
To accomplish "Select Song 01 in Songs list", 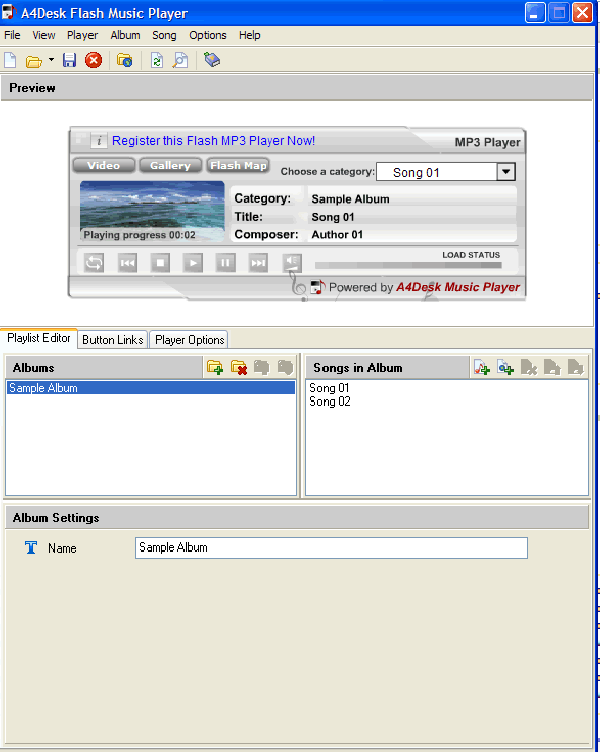I will 329,388.
